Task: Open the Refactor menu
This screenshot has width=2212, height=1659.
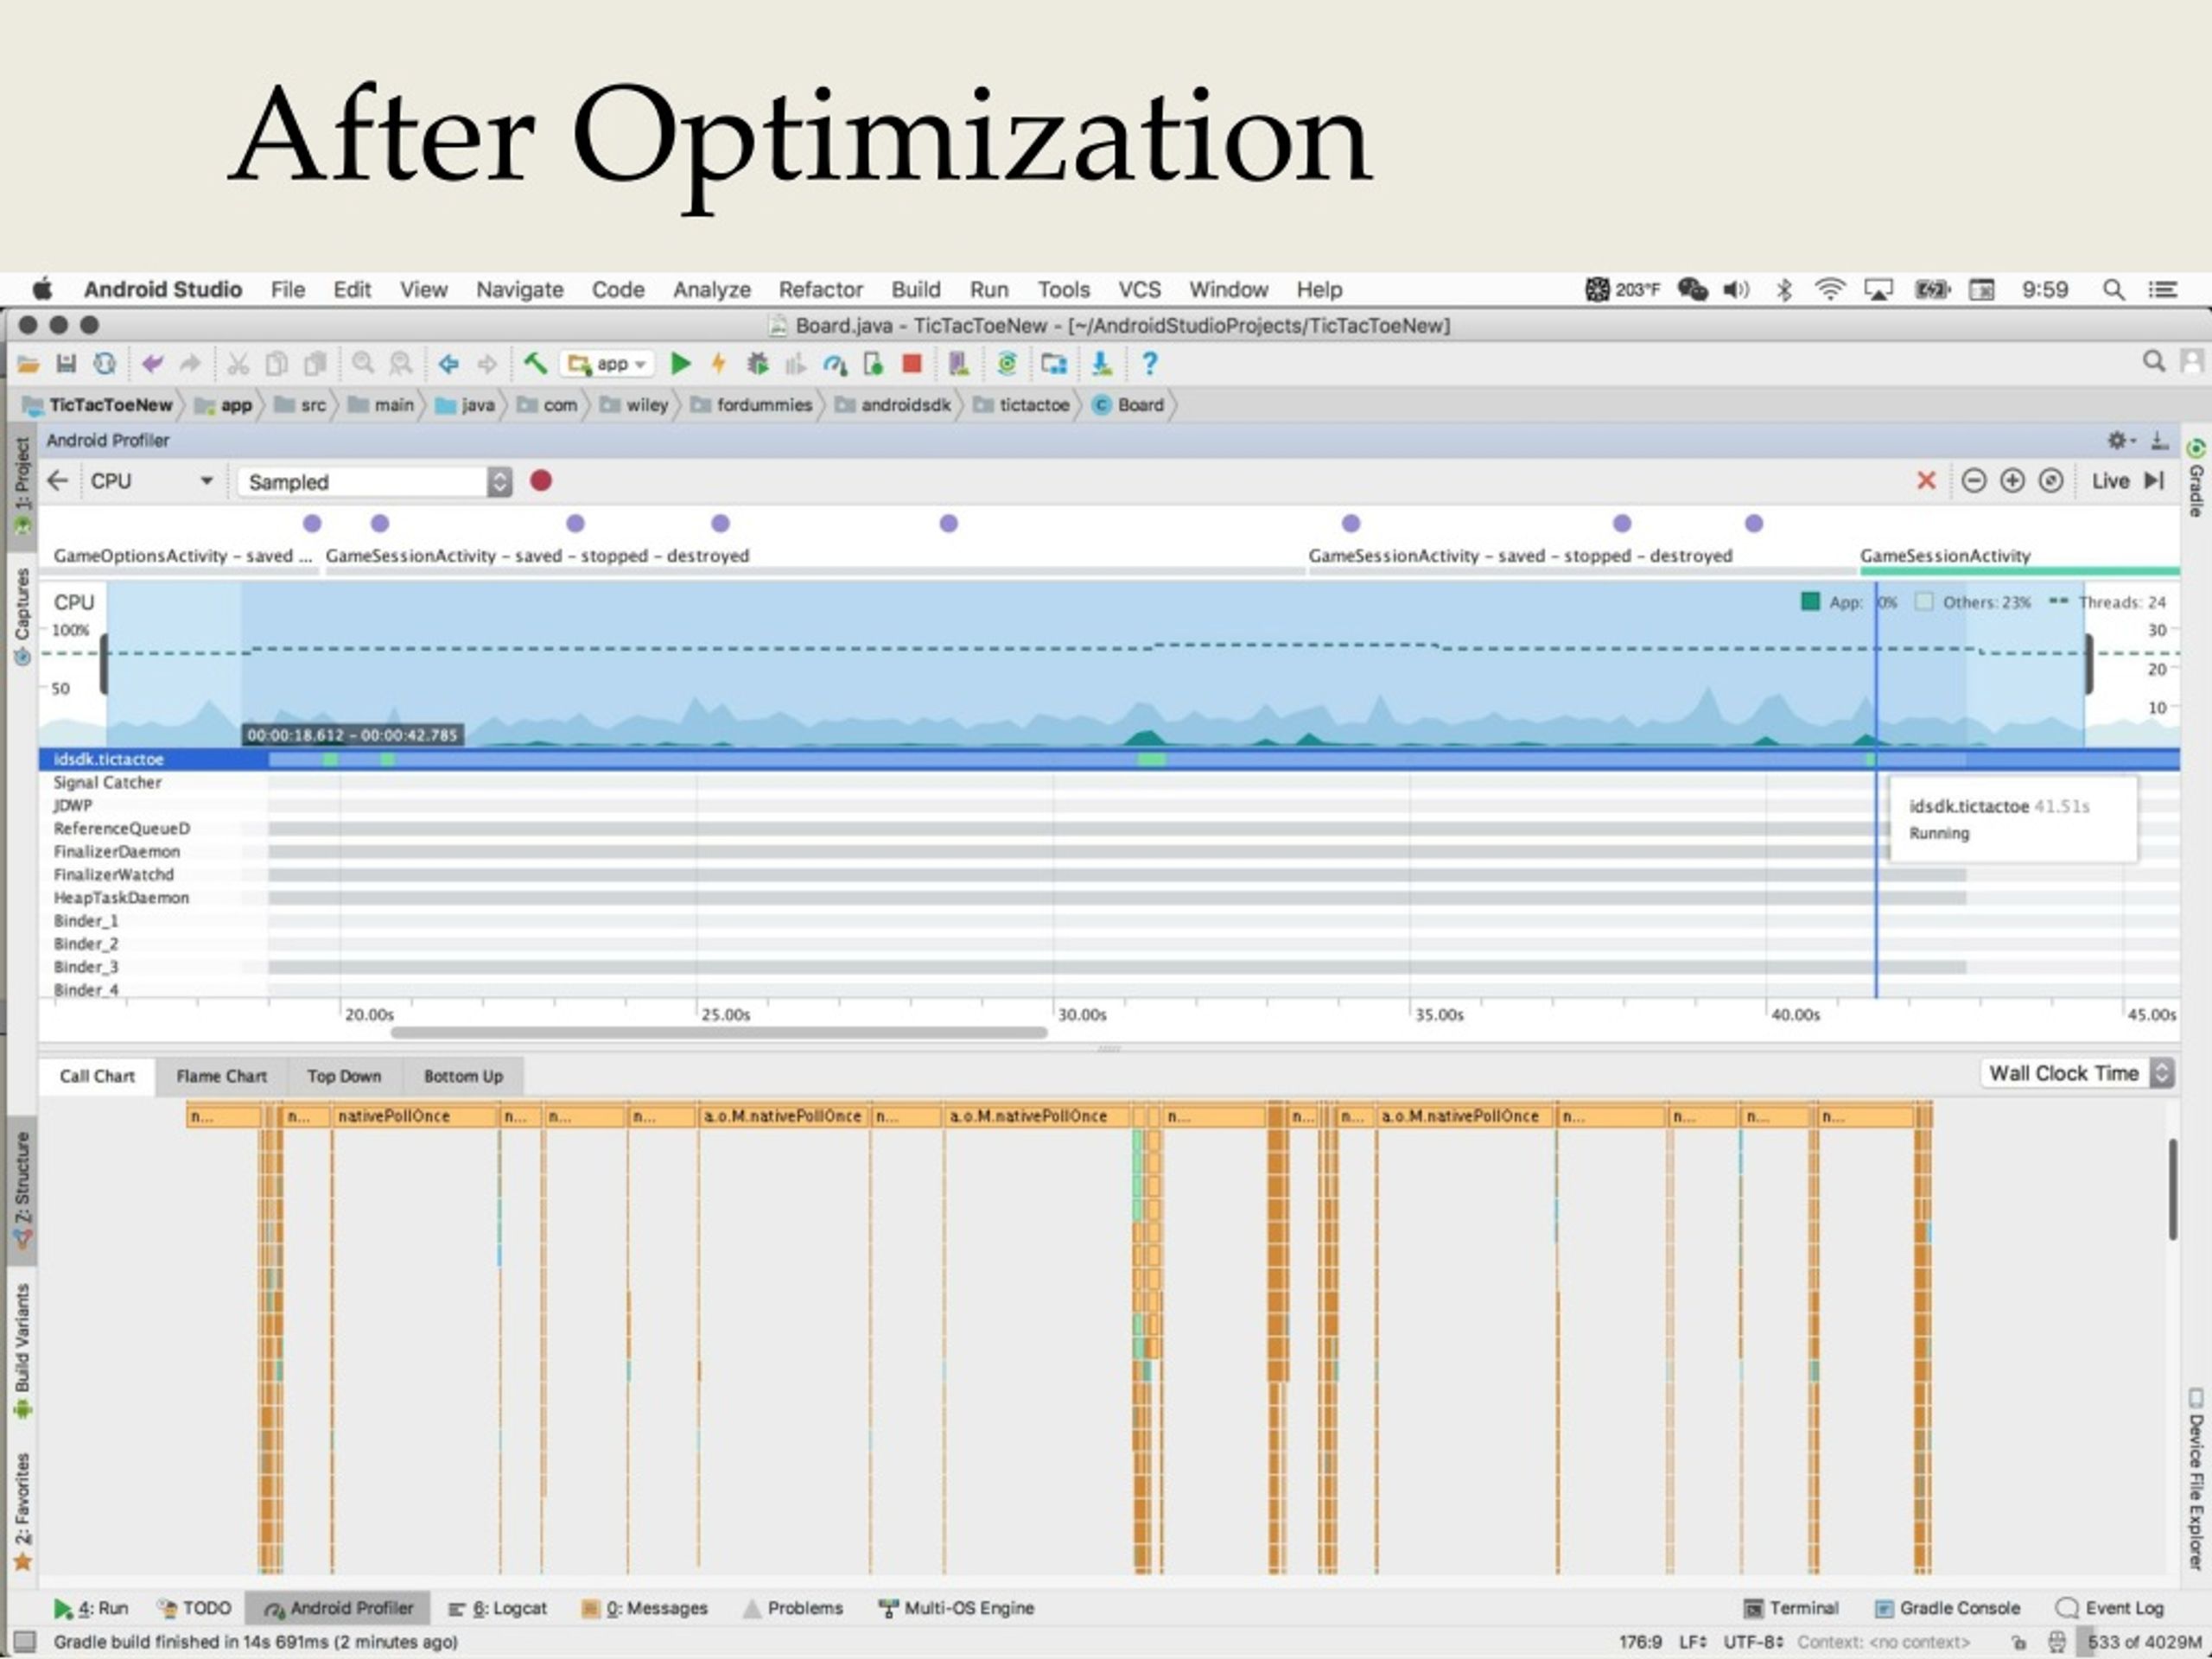Action: pyautogui.click(x=820, y=290)
